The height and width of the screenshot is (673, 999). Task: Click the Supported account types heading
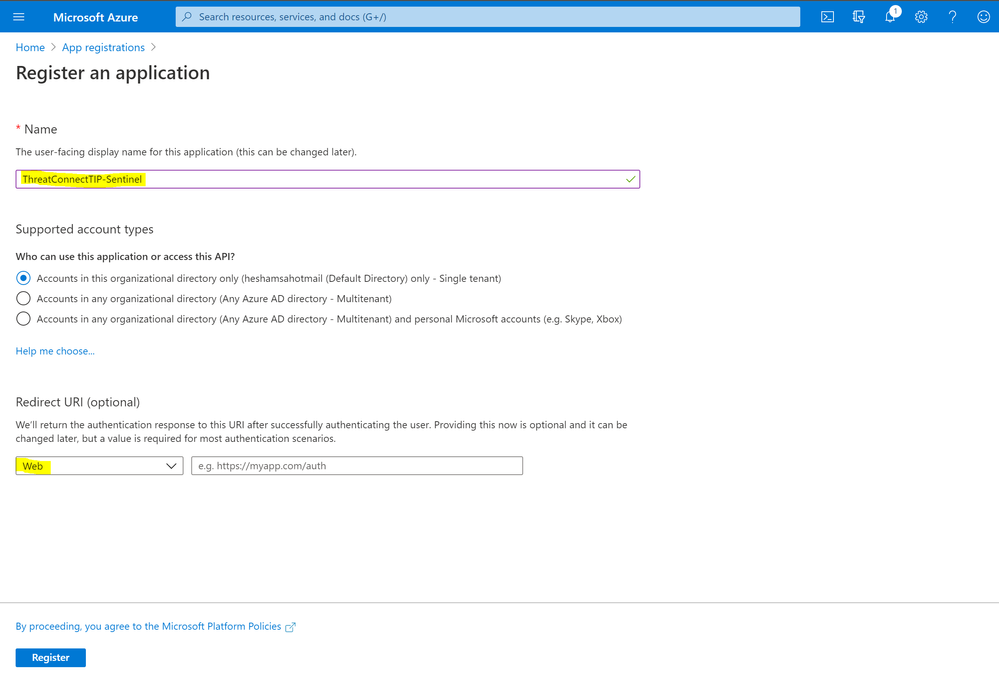85,229
